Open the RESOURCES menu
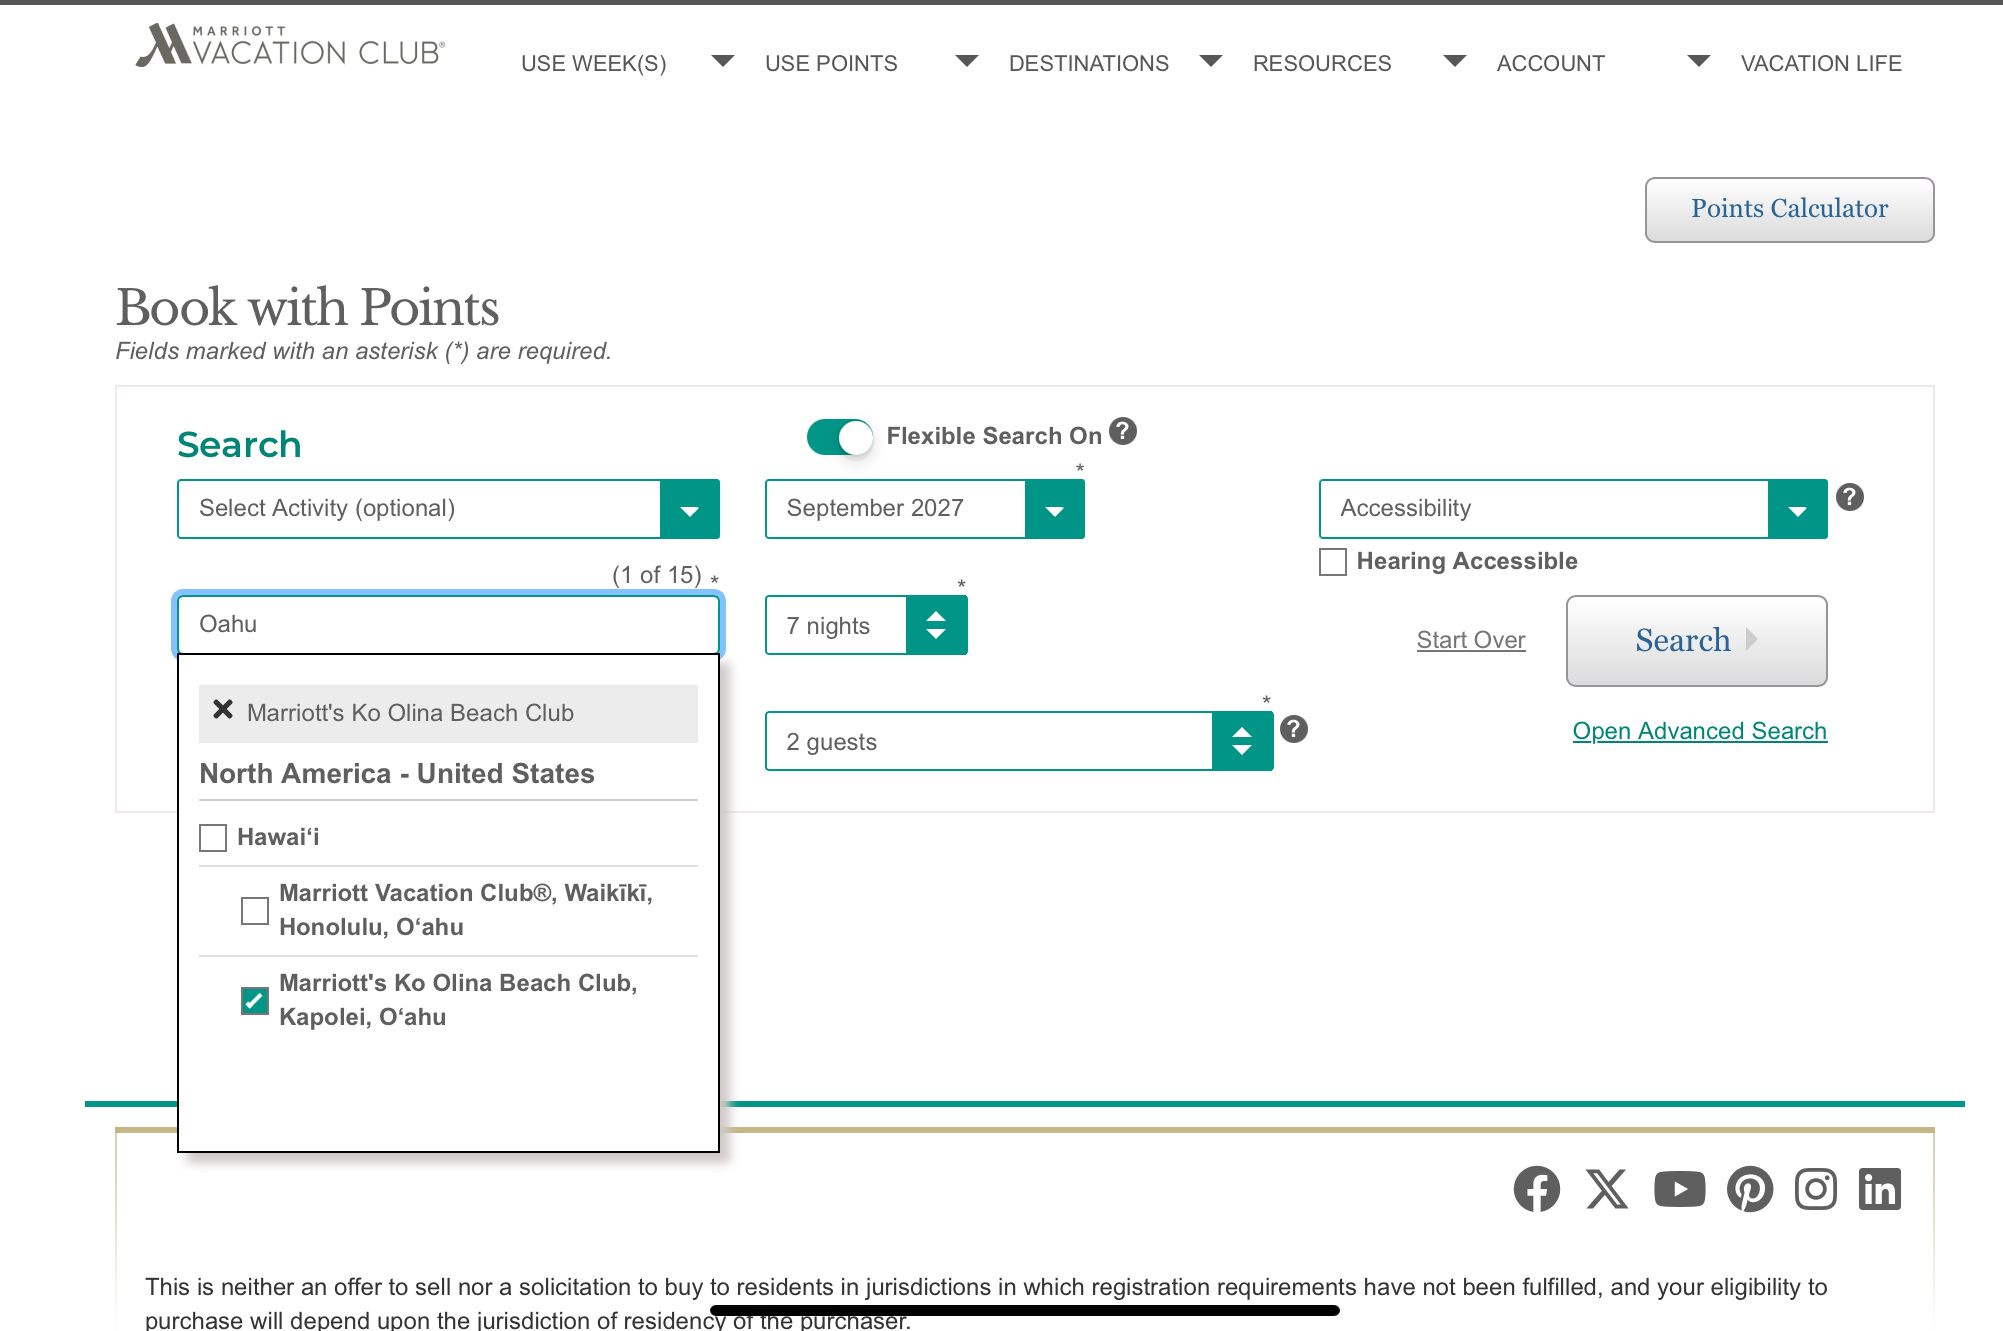The width and height of the screenshot is (2003, 1331). pyautogui.click(x=1322, y=63)
